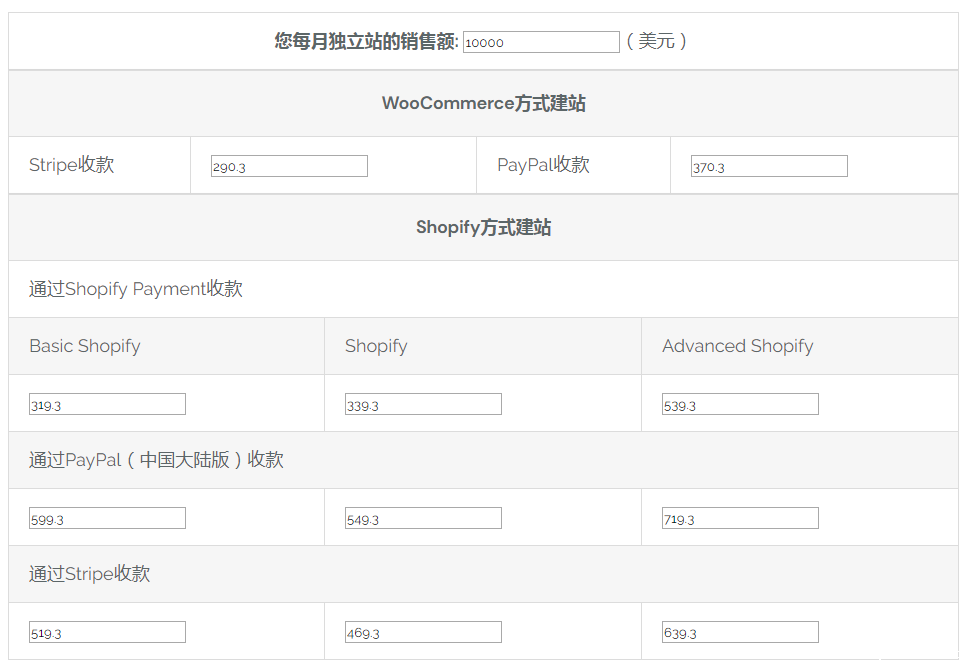
Task: Select the field showing 469.3
Action: [x=424, y=631]
